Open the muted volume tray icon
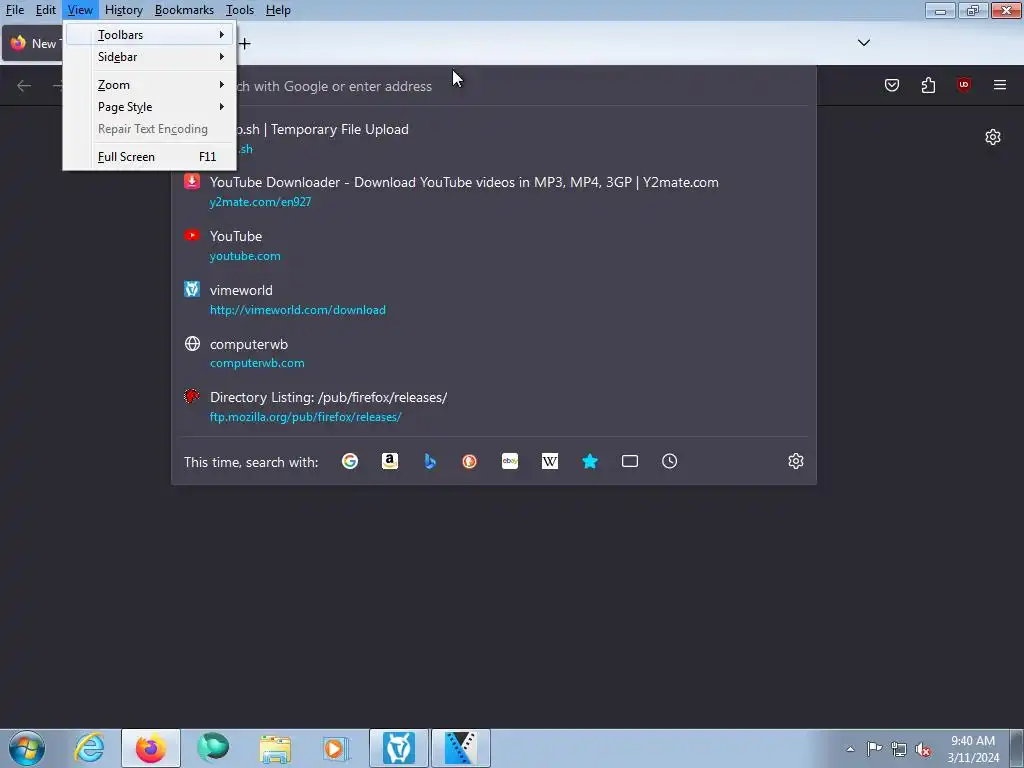The width and height of the screenshot is (1024, 768). [x=923, y=749]
